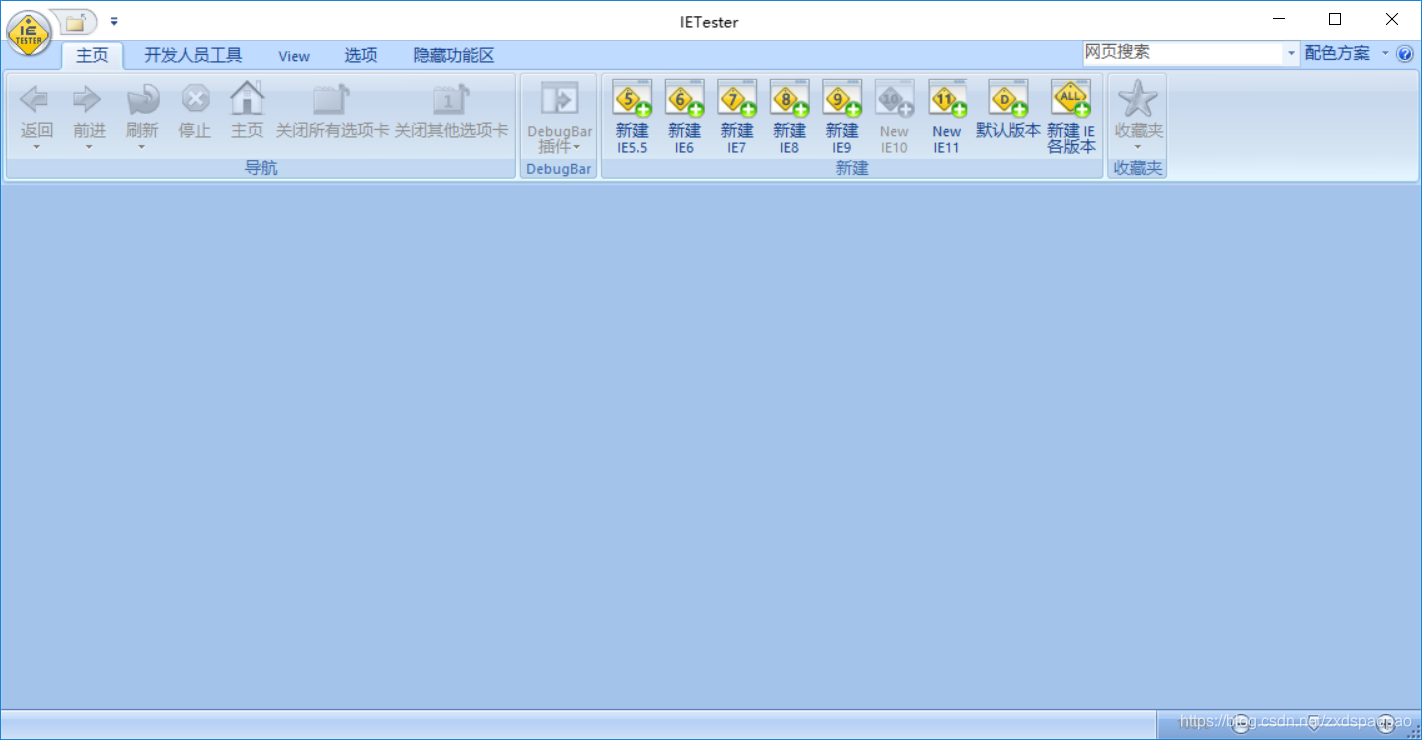Click the window resize grip in status bar
The width and height of the screenshot is (1422, 740).
pyautogui.click(x=1413, y=731)
